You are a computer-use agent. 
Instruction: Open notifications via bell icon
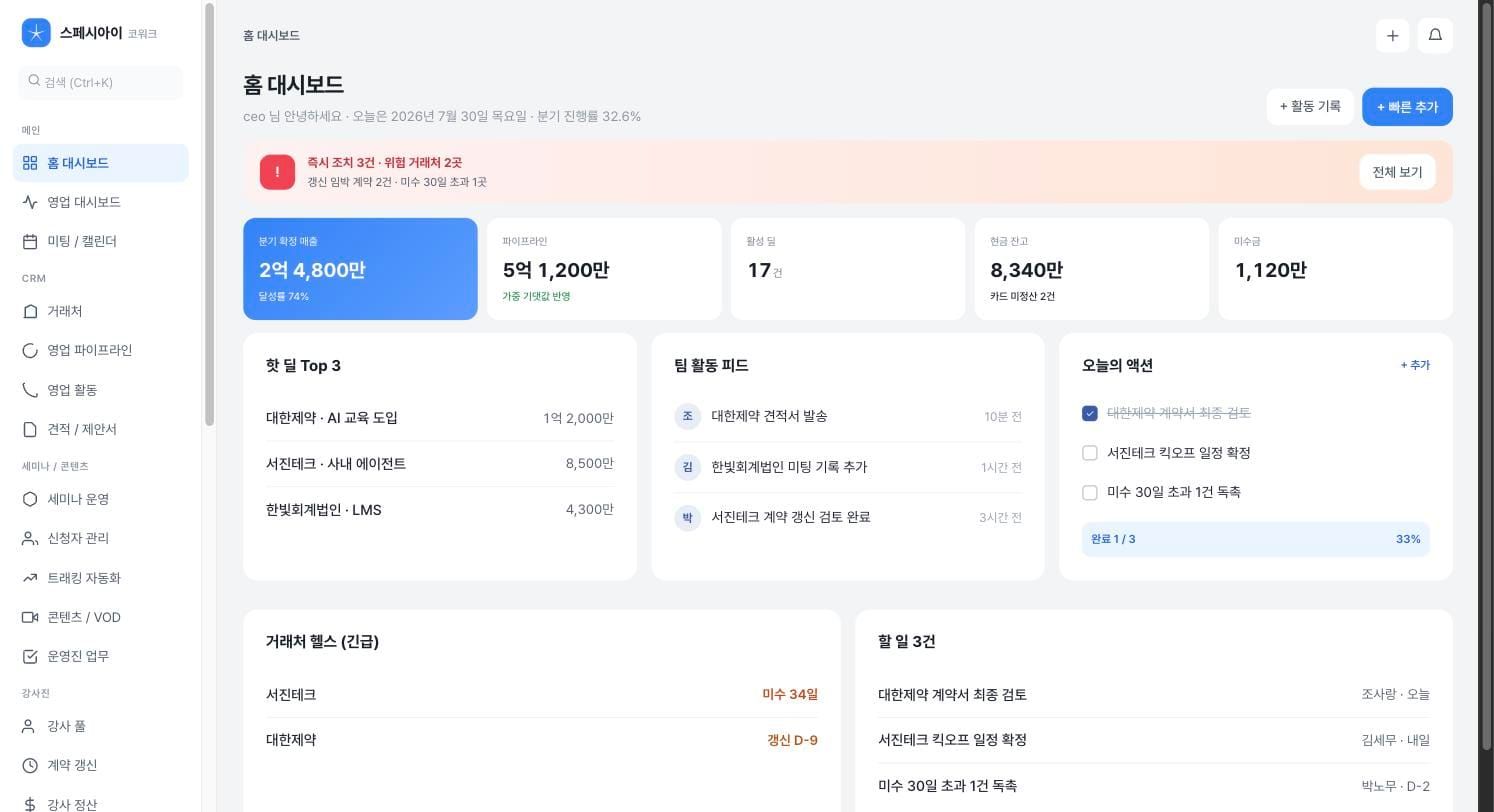(x=1435, y=35)
